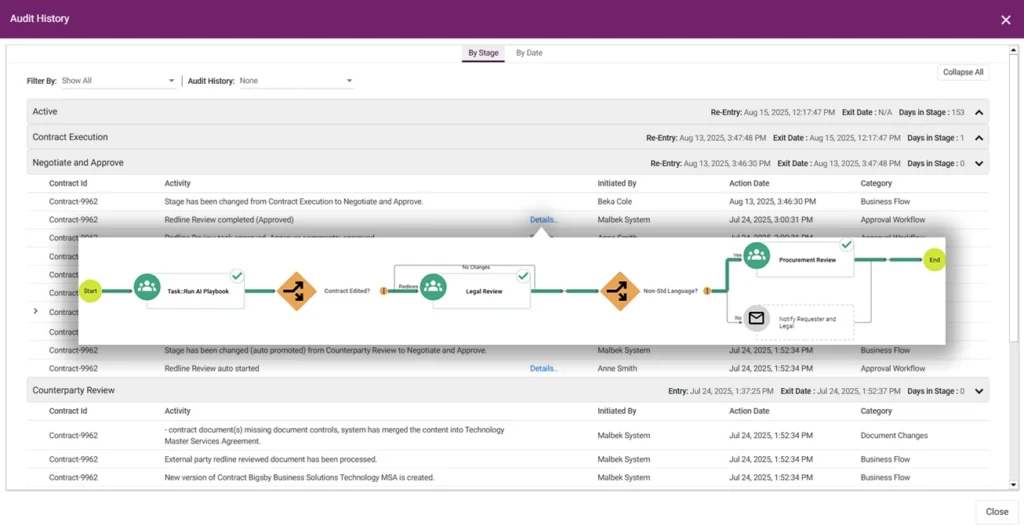Click the Contract Edited decision diamond icon
Viewport: 1024px width, 525px height.
tap(296, 291)
